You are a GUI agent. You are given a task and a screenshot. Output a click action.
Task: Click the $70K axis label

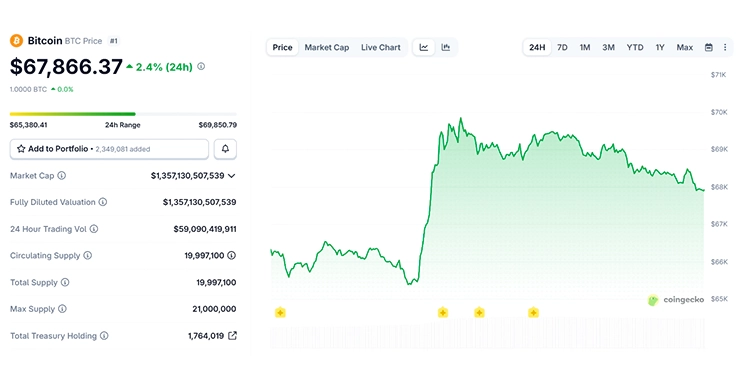tap(719, 112)
